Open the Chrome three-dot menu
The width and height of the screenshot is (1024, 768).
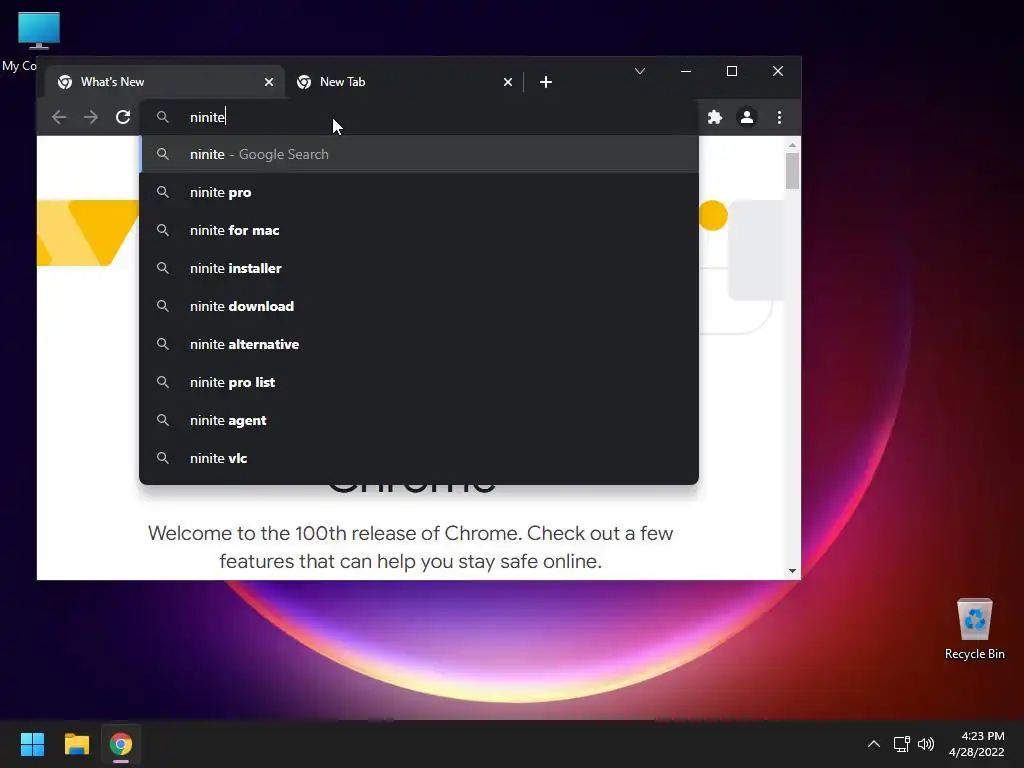(779, 117)
